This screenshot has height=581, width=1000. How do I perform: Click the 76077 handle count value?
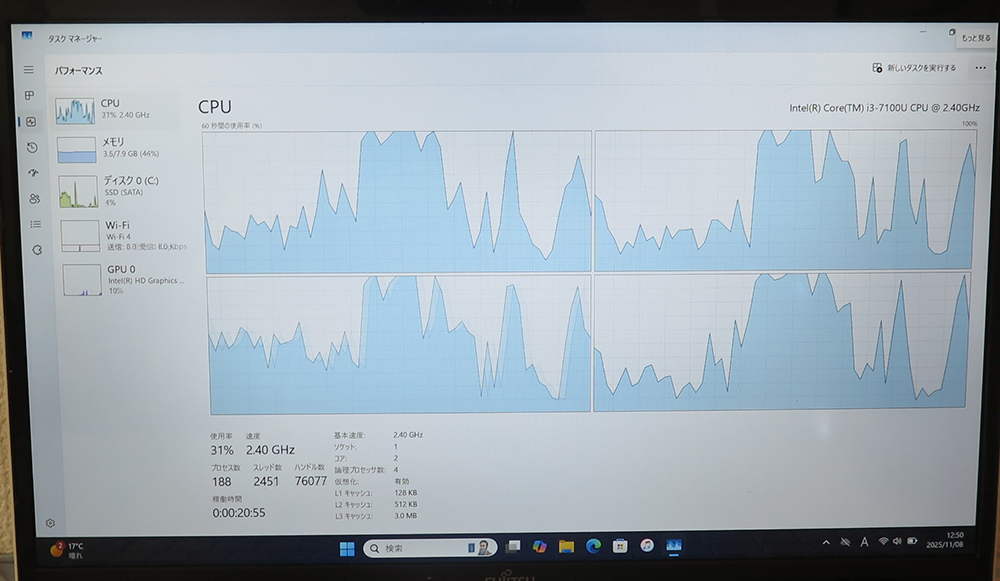pyautogui.click(x=311, y=481)
